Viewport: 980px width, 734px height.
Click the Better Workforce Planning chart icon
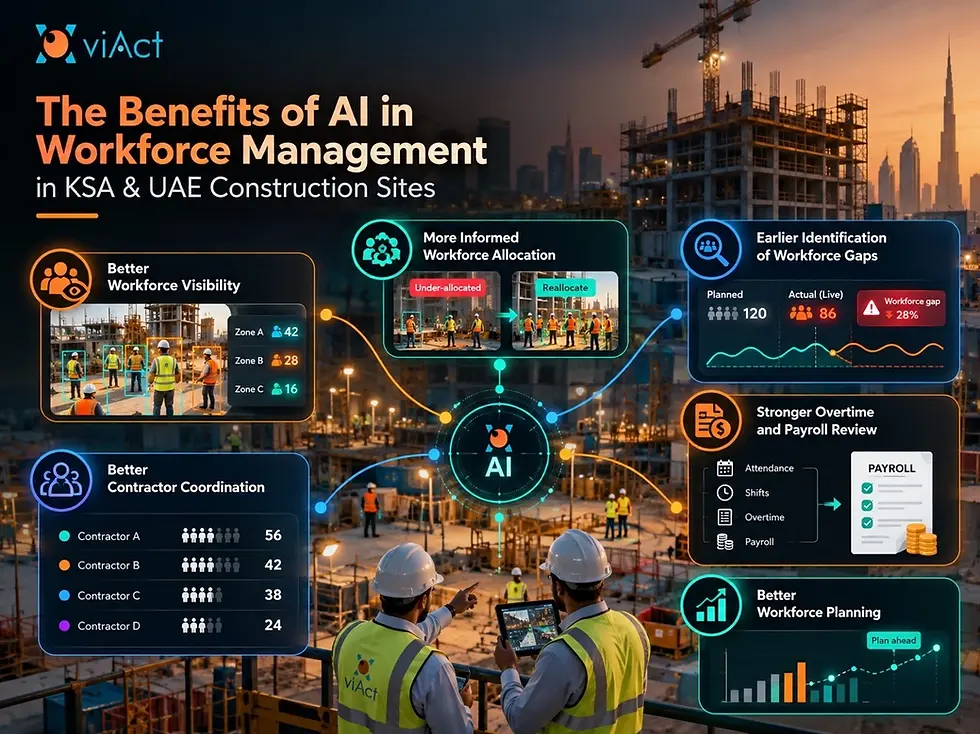pyautogui.click(x=711, y=605)
